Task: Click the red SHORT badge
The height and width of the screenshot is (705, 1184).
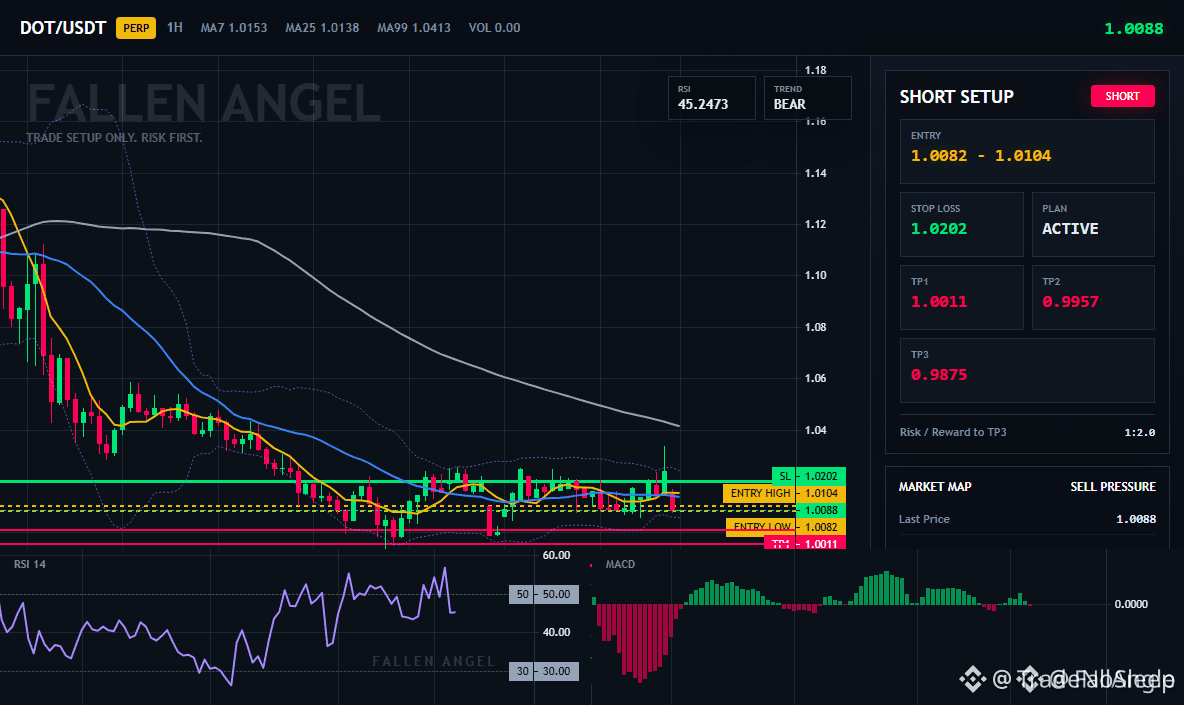Action: coord(1122,96)
